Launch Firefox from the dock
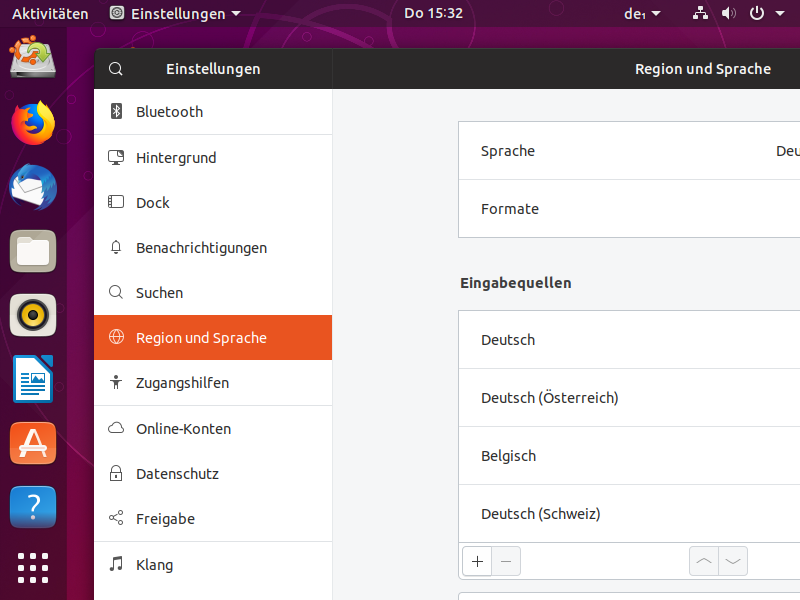This screenshot has height=600, width=800. click(33, 123)
